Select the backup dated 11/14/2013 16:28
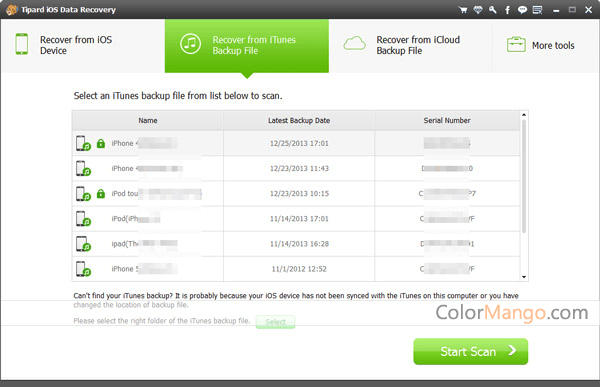This screenshot has height=387, width=600. pyautogui.click(x=296, y=244)
